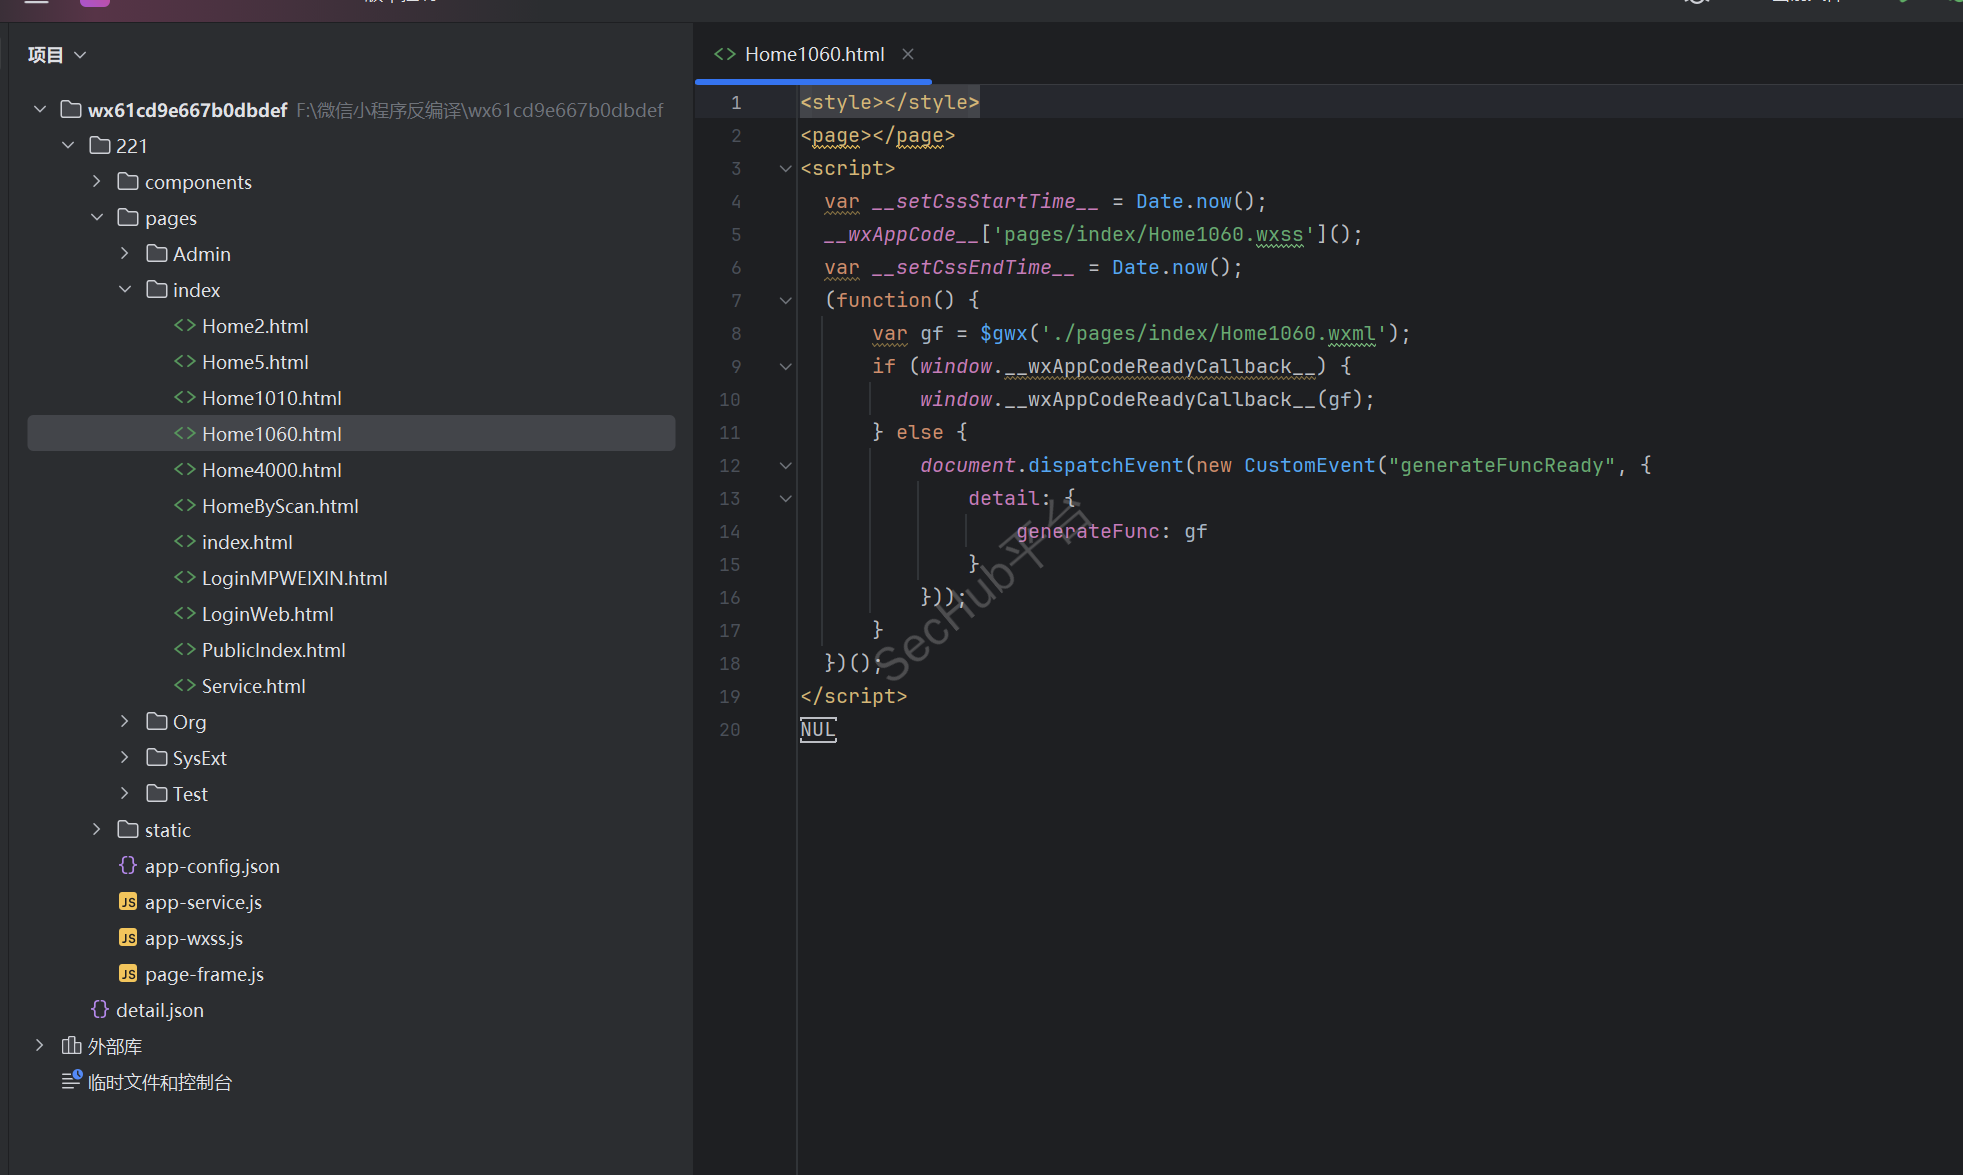
Task: Click the components folder icon
Action: coord(127,181)
